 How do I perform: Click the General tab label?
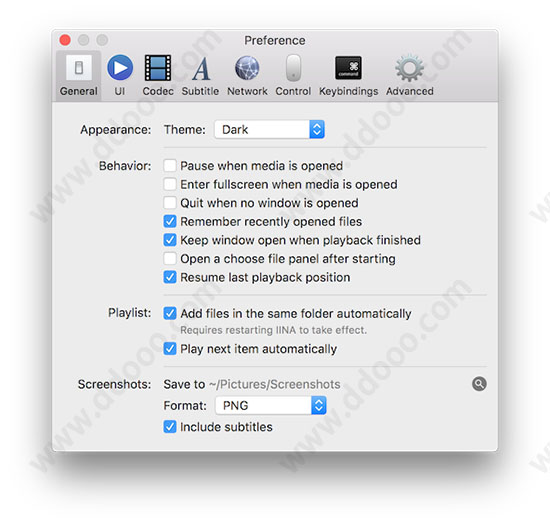[79, 91]
